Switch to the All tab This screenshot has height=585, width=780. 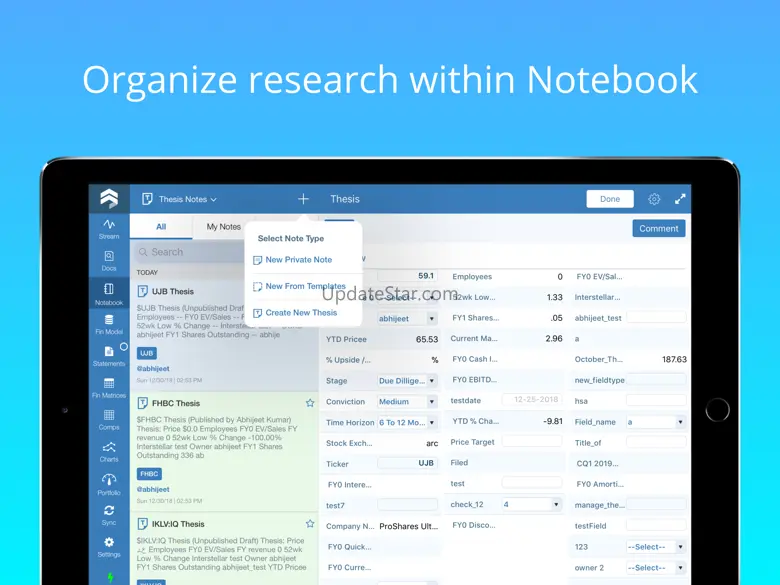coord(161,227)
